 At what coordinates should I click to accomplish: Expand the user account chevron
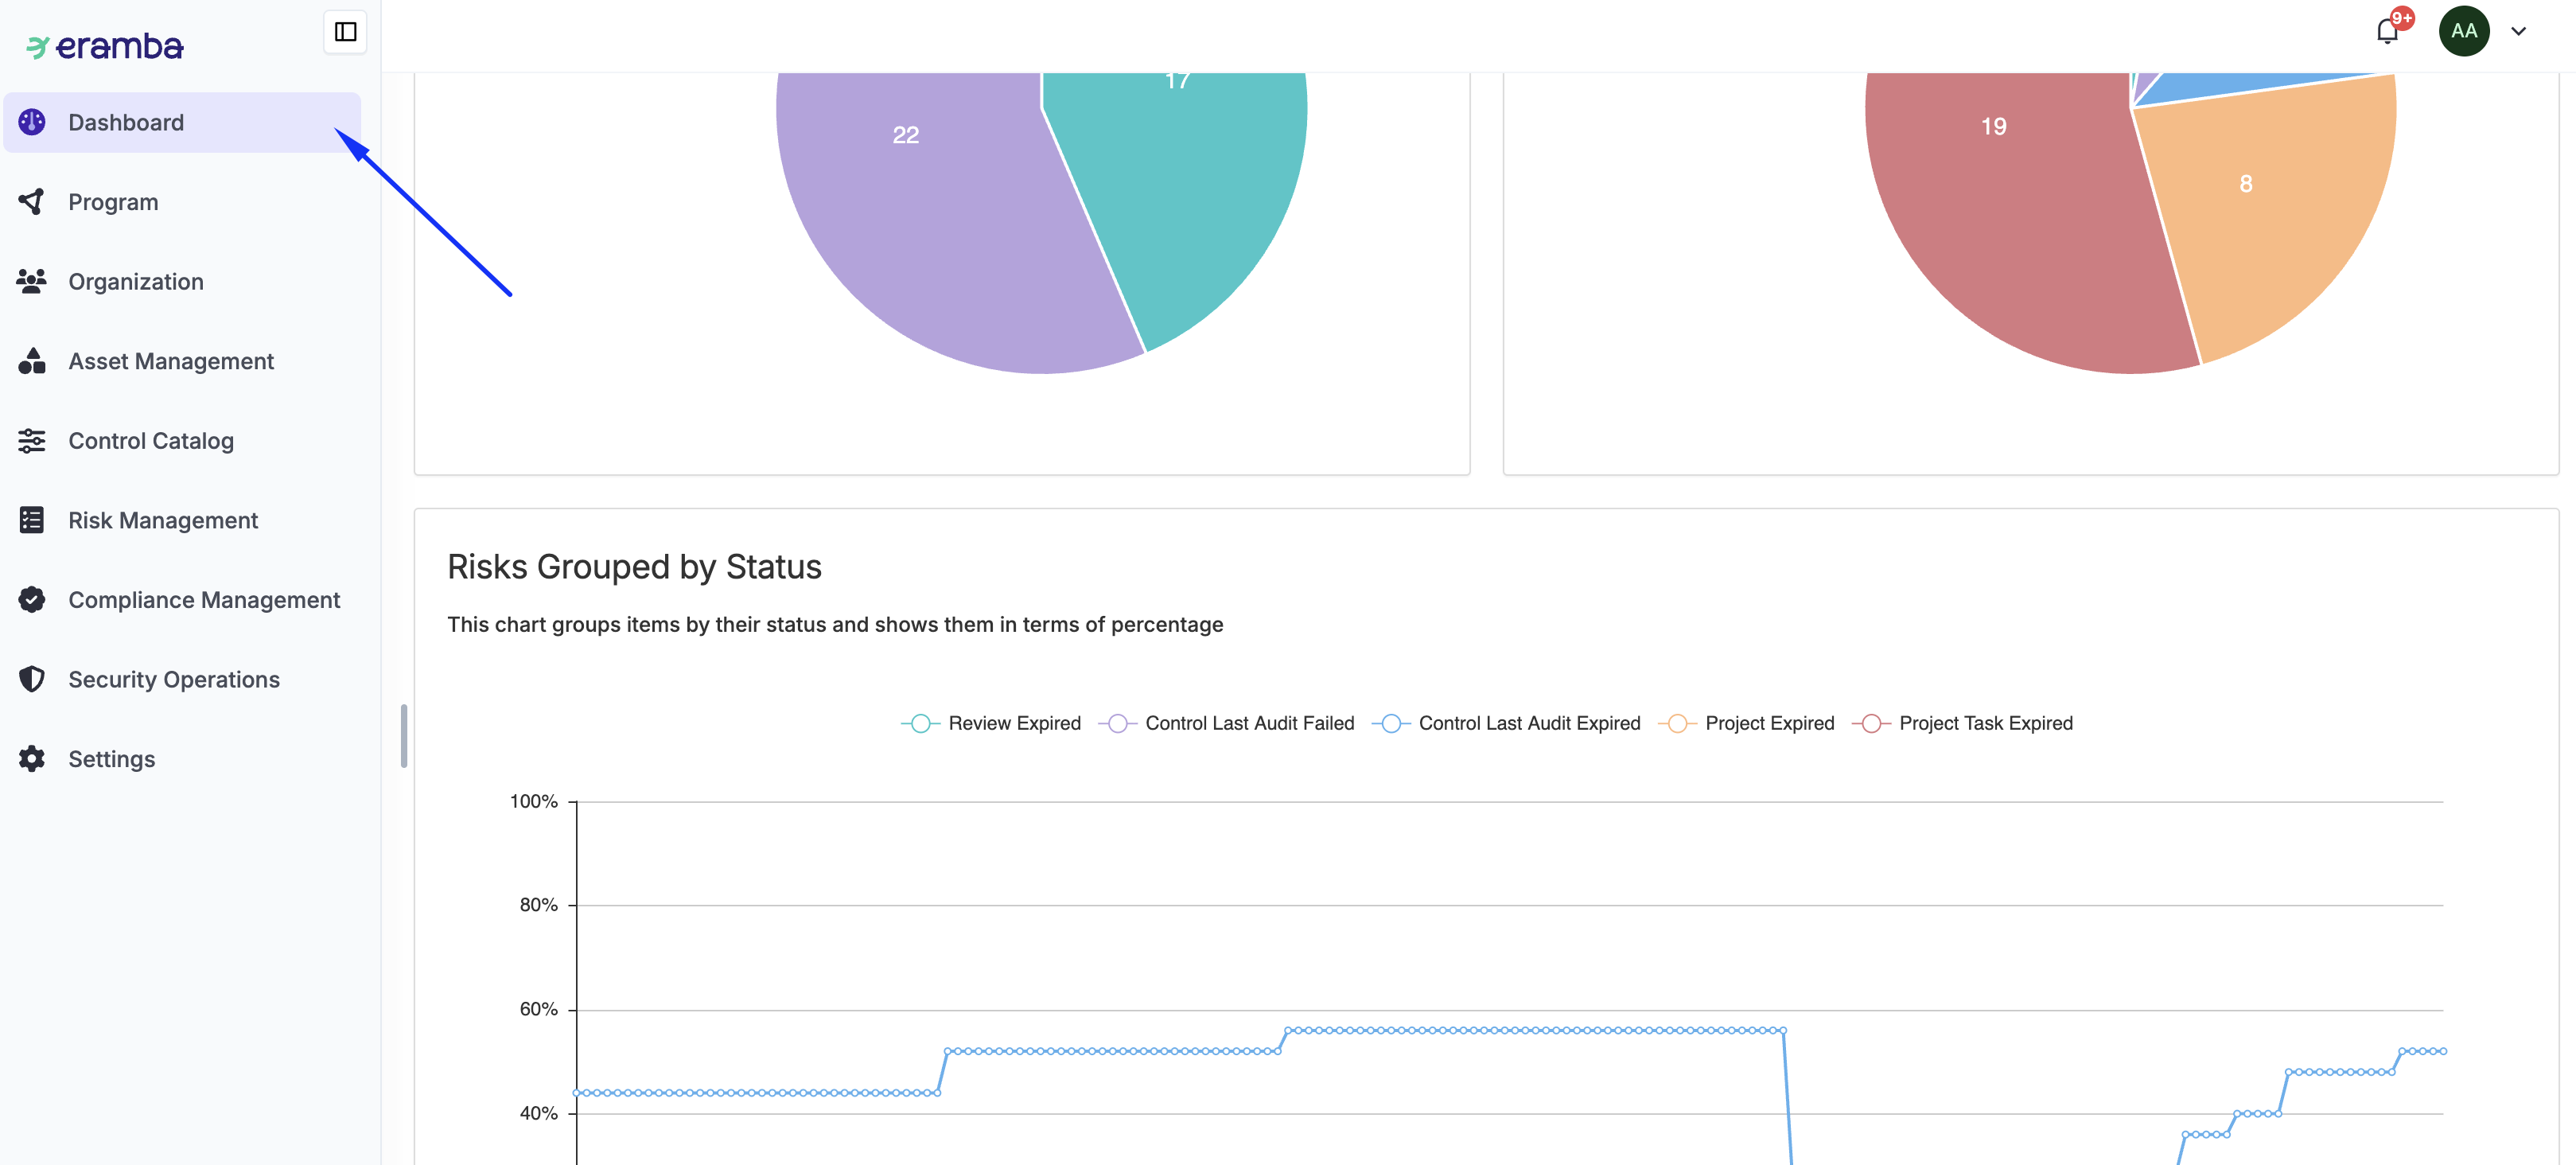click(x=2519, y=31)
